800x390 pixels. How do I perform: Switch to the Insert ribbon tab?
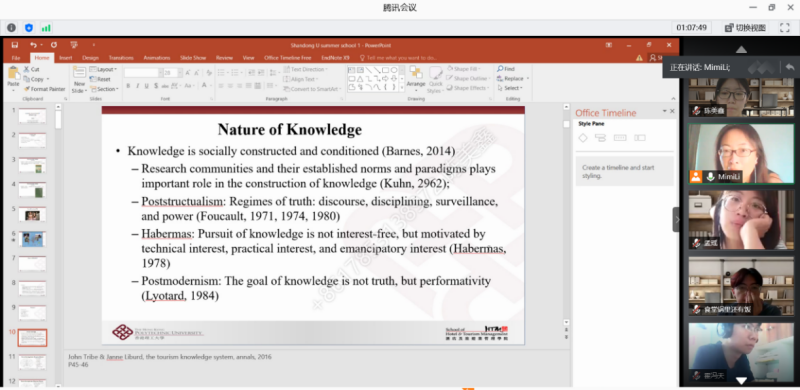tap(66, 58)
